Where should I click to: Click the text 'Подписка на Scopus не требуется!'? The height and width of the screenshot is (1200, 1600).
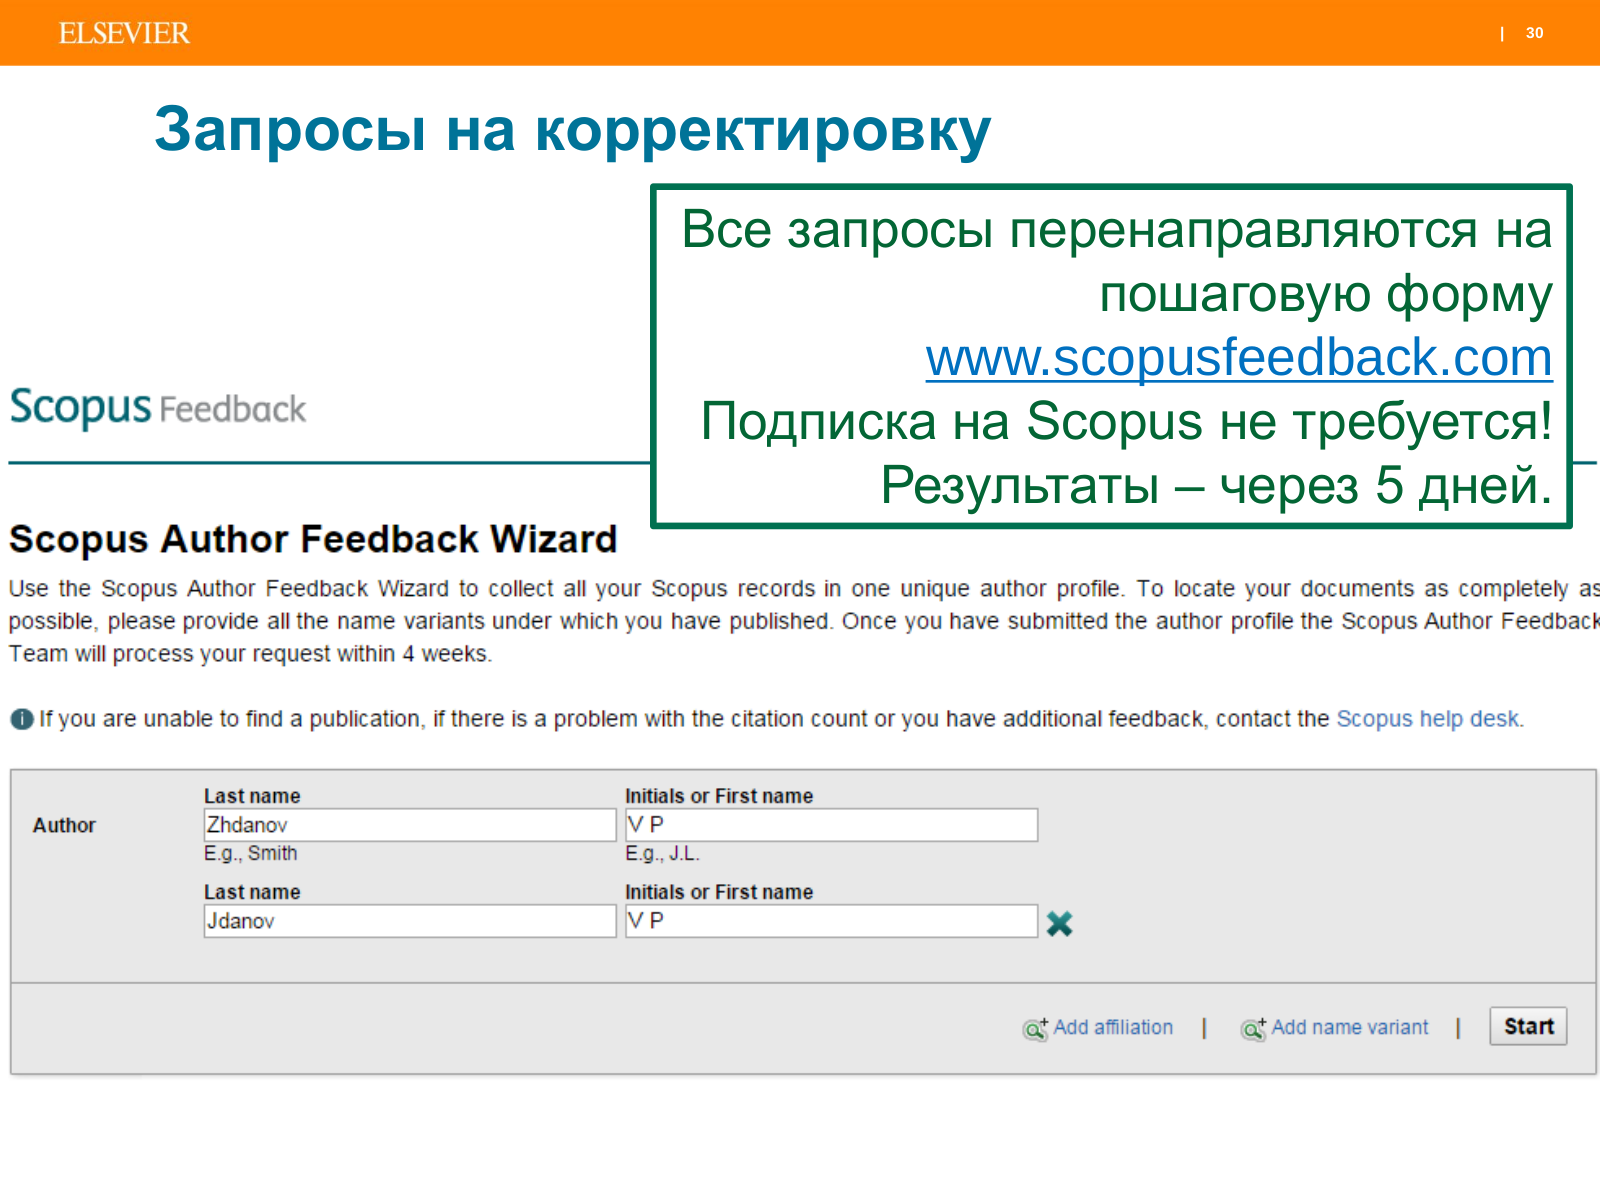click(x=1127, y=421)
